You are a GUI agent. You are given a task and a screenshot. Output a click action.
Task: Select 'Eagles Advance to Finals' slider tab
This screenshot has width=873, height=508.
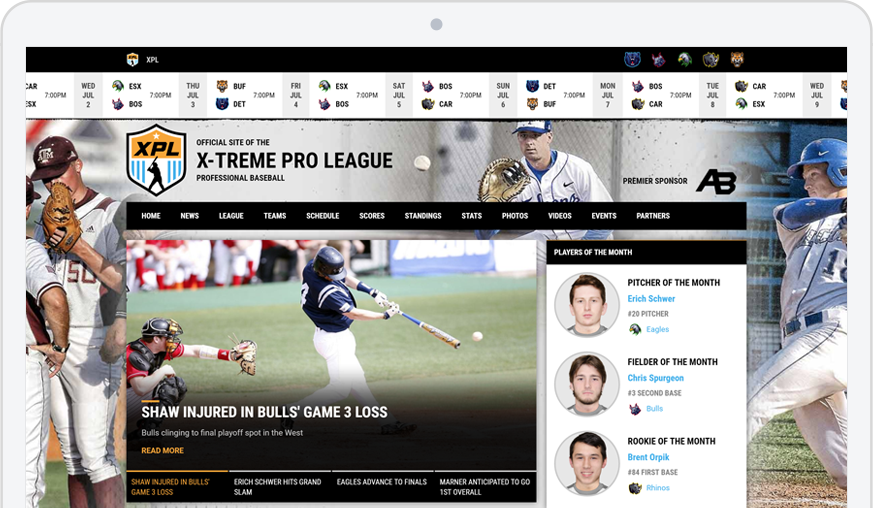pos(382,487)
